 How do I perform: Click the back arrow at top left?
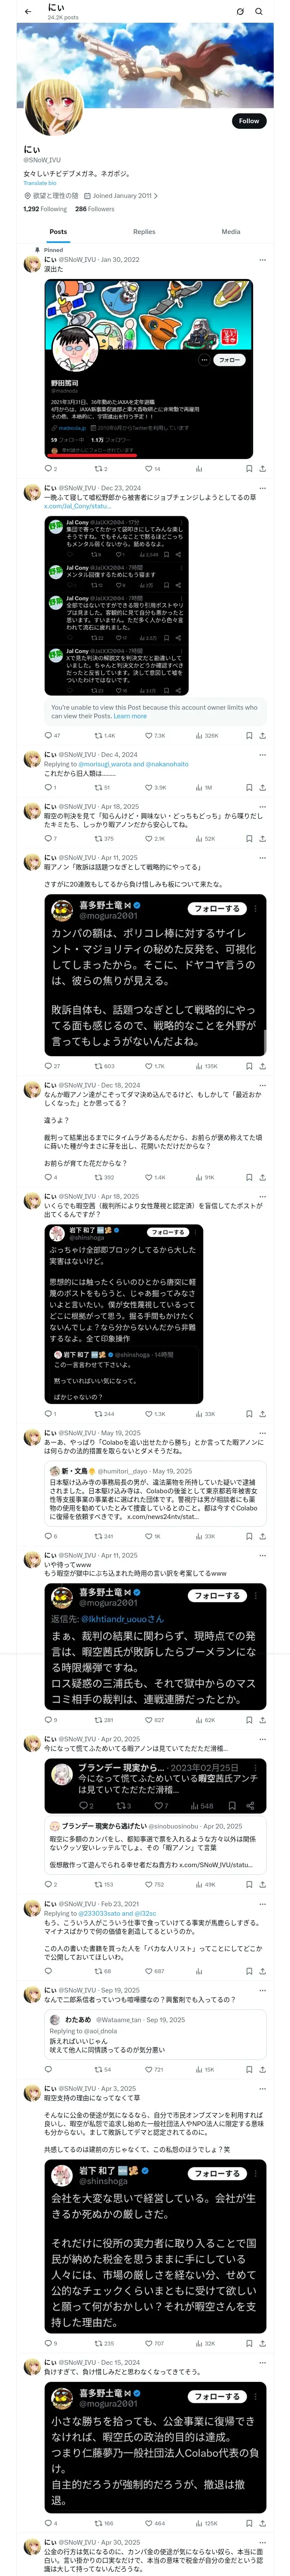click(x=28, y=11)
